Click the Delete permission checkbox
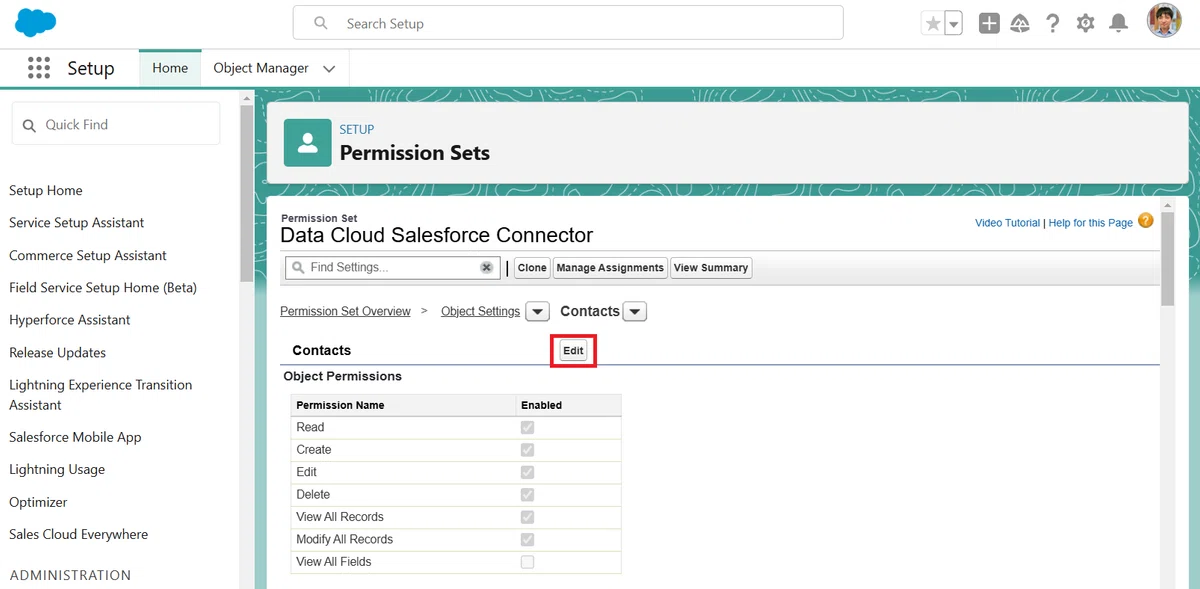Image resolution: width=1200 pixels, height=589 pixels. coord(527,495)
